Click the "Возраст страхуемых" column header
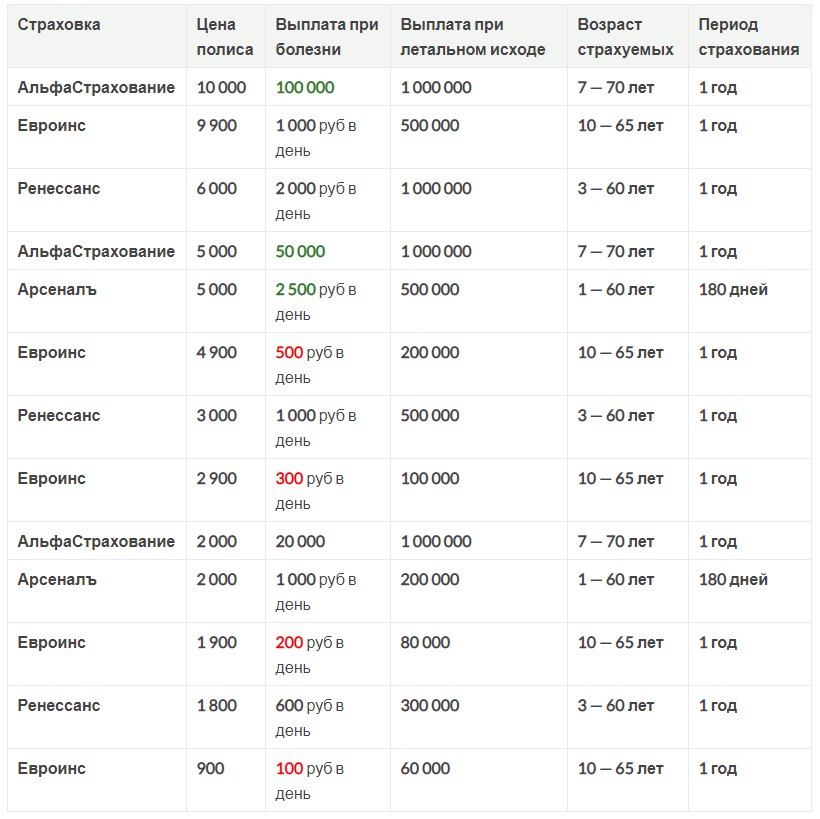Image resolution: width=820 pixels, height=819 pixels. coord(625,37)
